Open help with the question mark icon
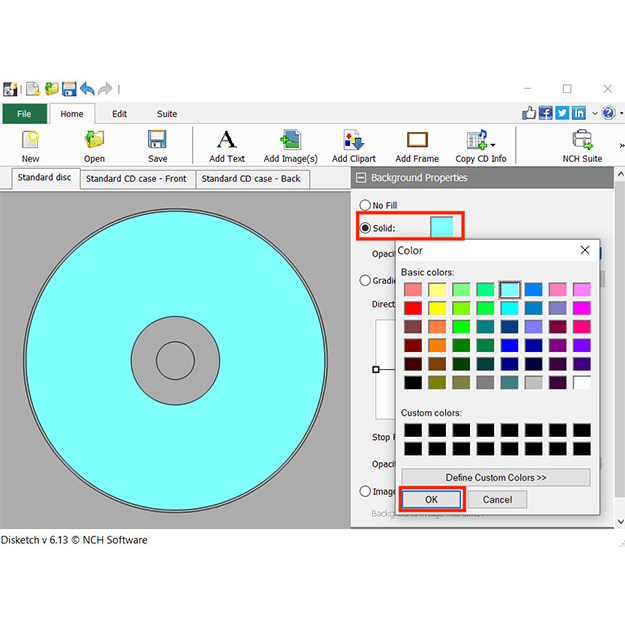 608,113
